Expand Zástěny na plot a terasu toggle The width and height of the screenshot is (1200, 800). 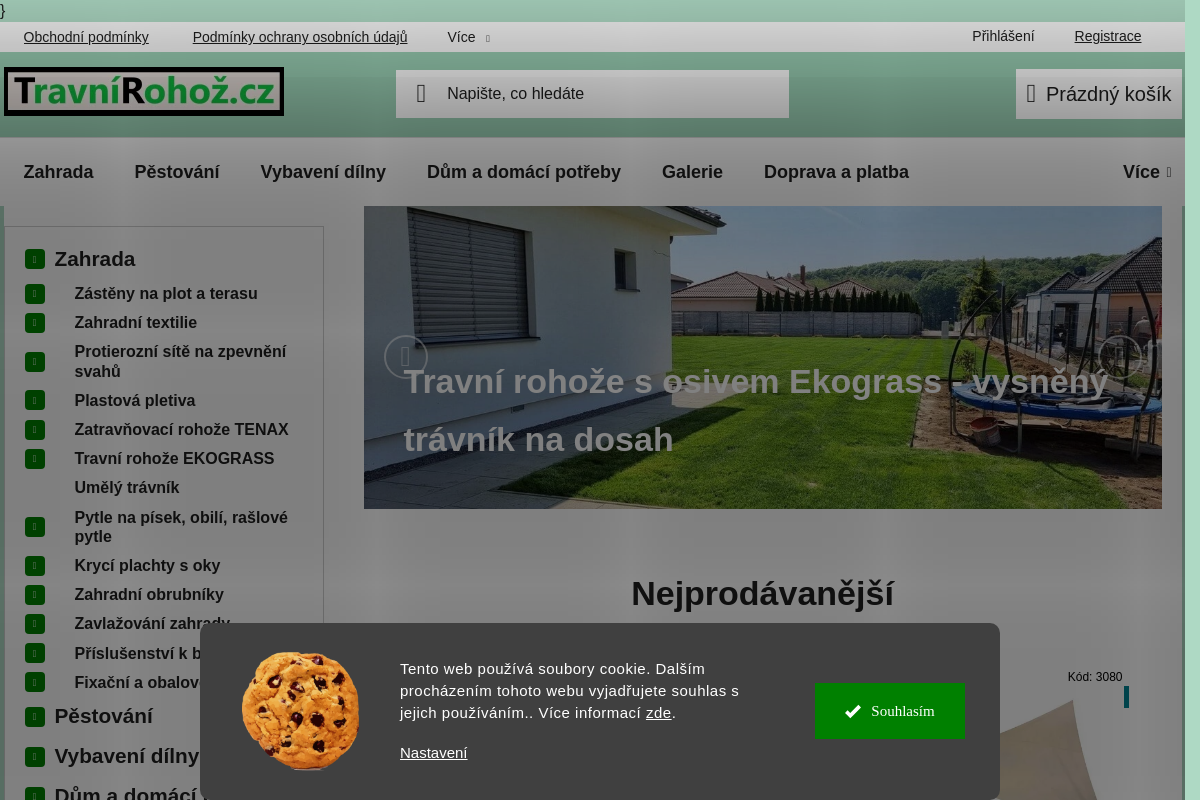tap(35, 294)
